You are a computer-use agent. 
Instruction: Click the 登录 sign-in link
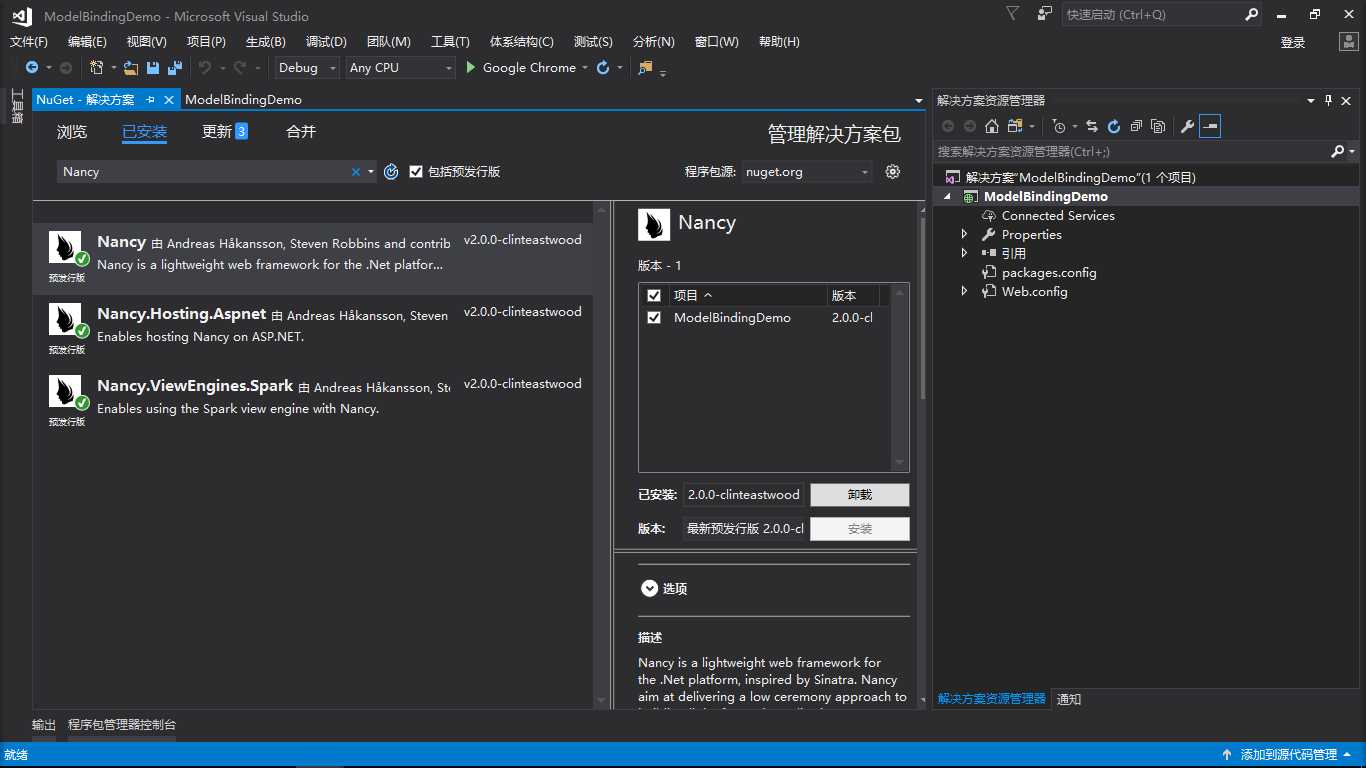tap(1293, 42)
